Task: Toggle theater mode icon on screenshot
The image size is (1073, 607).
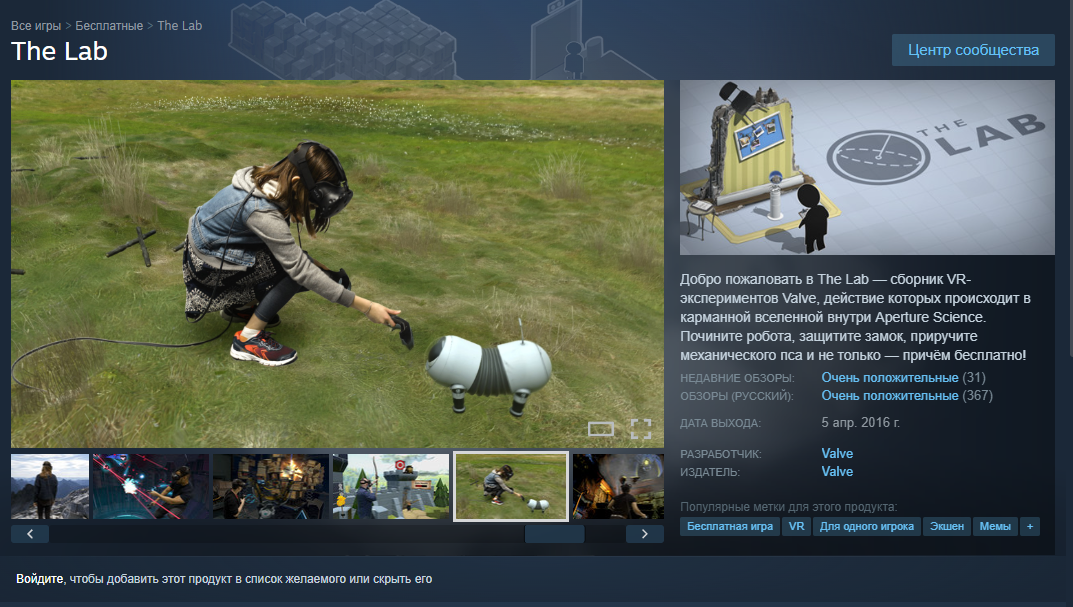Action: tap(601, 429)
